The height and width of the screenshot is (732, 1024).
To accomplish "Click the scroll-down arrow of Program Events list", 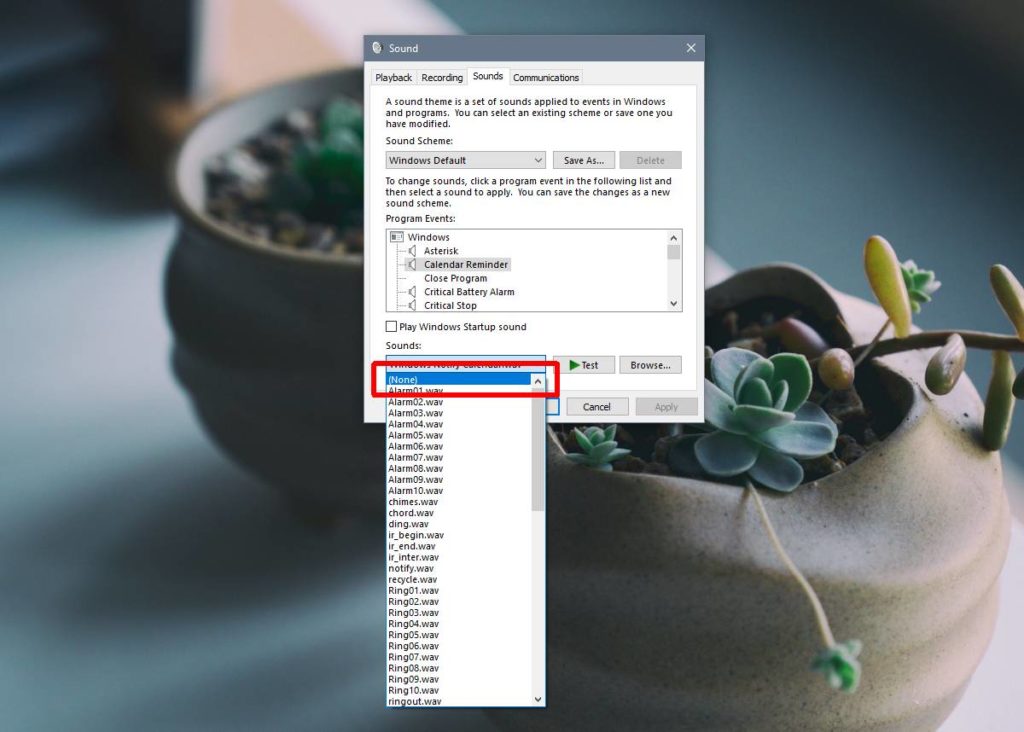I will coord(673,305).
